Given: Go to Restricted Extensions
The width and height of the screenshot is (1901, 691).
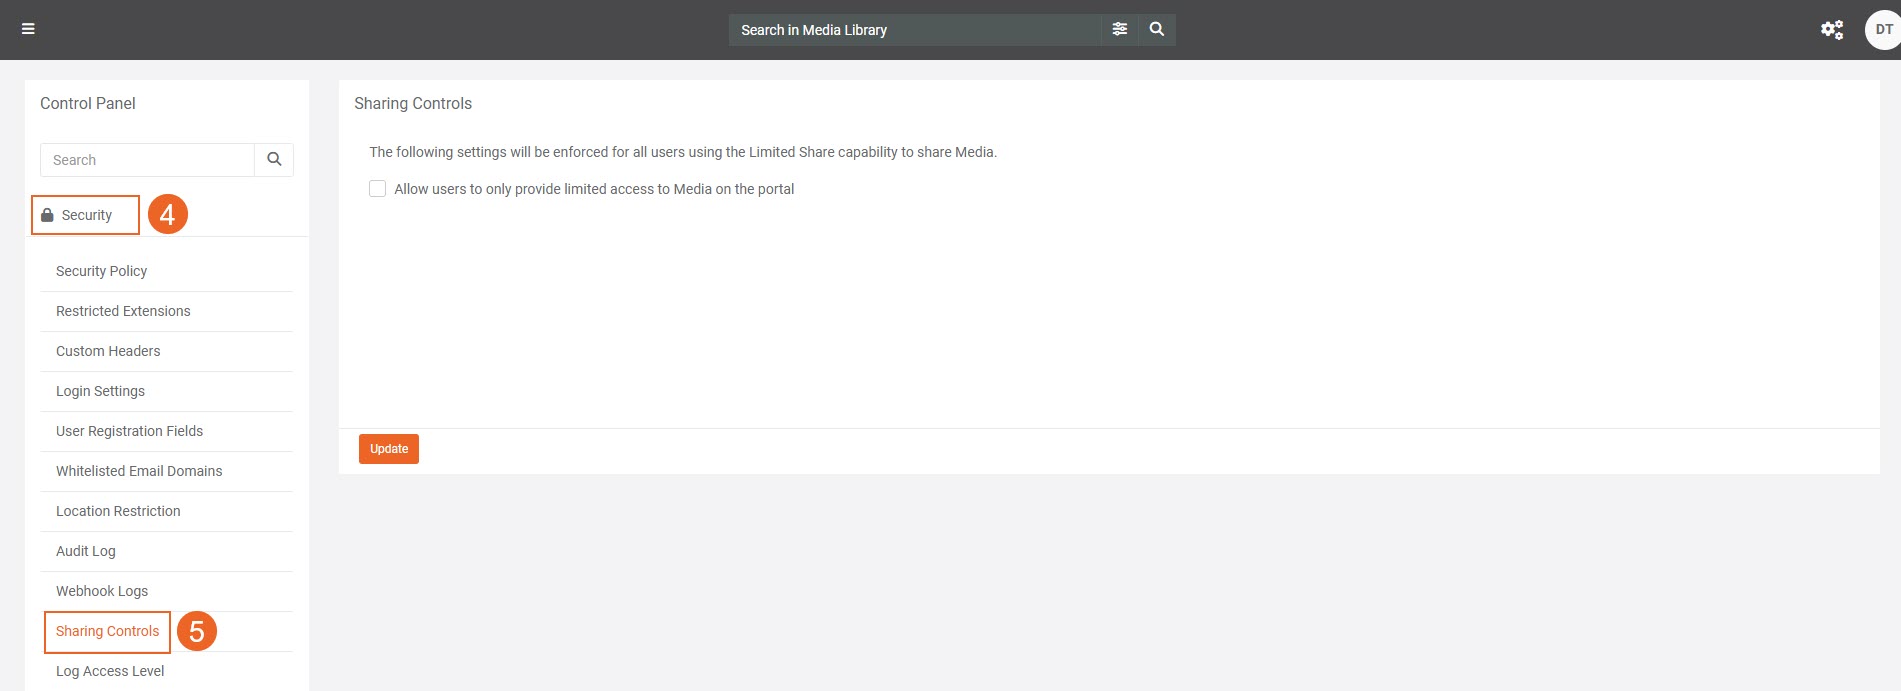Looking at the screenshot, I should tap(123, 311).
